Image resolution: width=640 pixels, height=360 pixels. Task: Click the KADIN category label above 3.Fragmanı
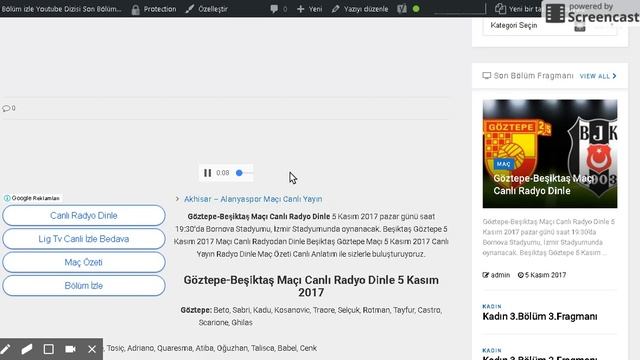492,306
